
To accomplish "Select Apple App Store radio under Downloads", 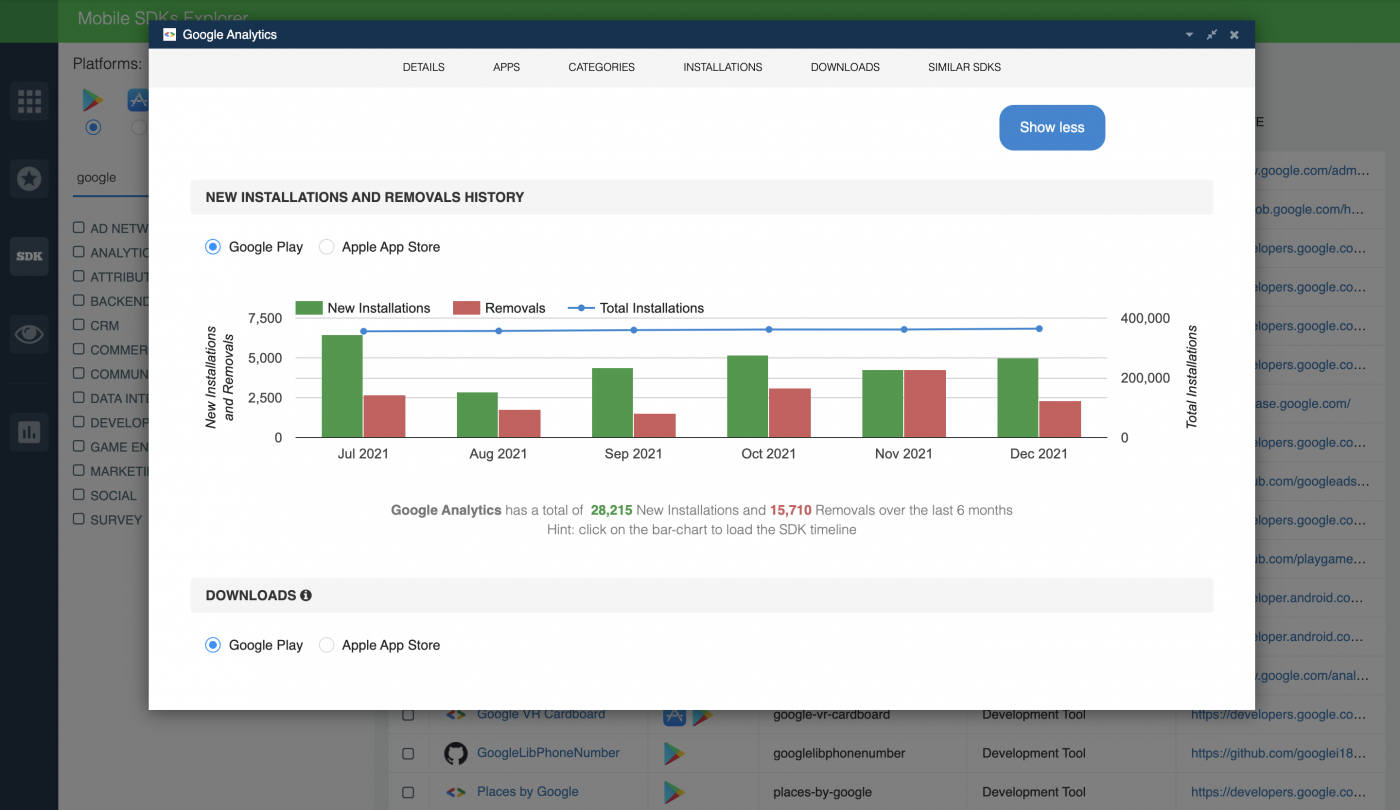I will pos(326,645).
